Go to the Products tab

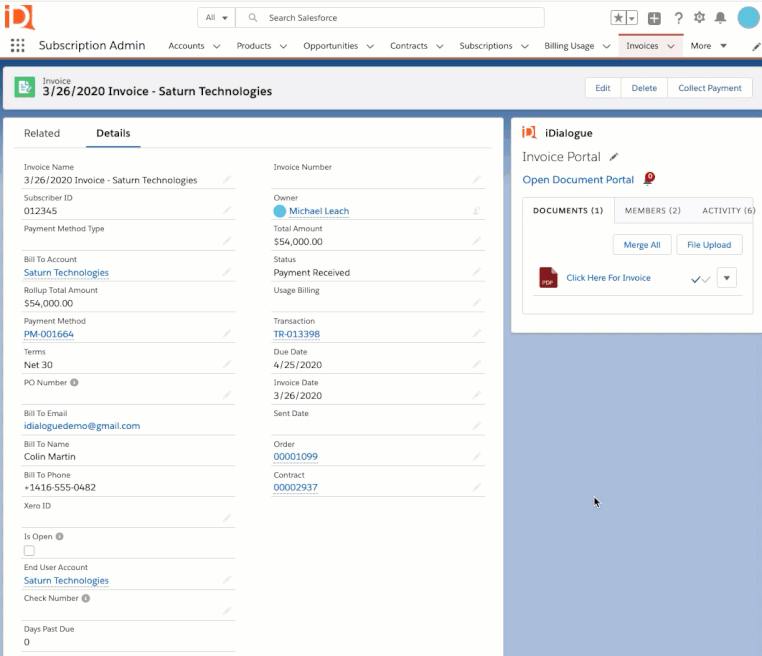click(x=254, y=46)
